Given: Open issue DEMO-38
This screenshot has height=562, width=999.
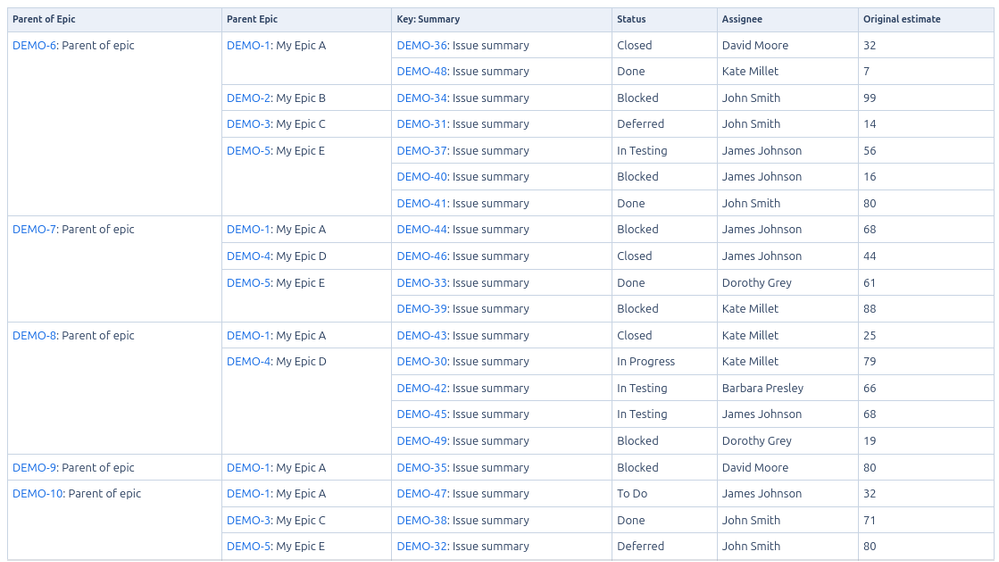Looking at the screenshot, I should (422, 520).
